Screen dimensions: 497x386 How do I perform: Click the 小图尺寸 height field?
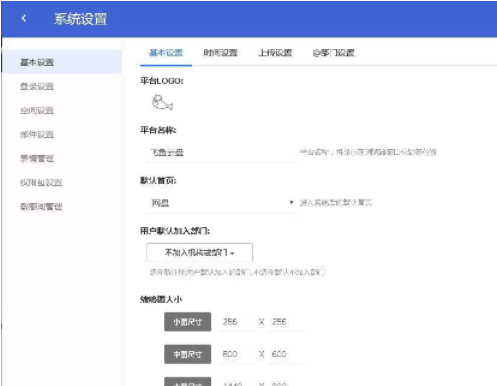[x=287, y=322]
